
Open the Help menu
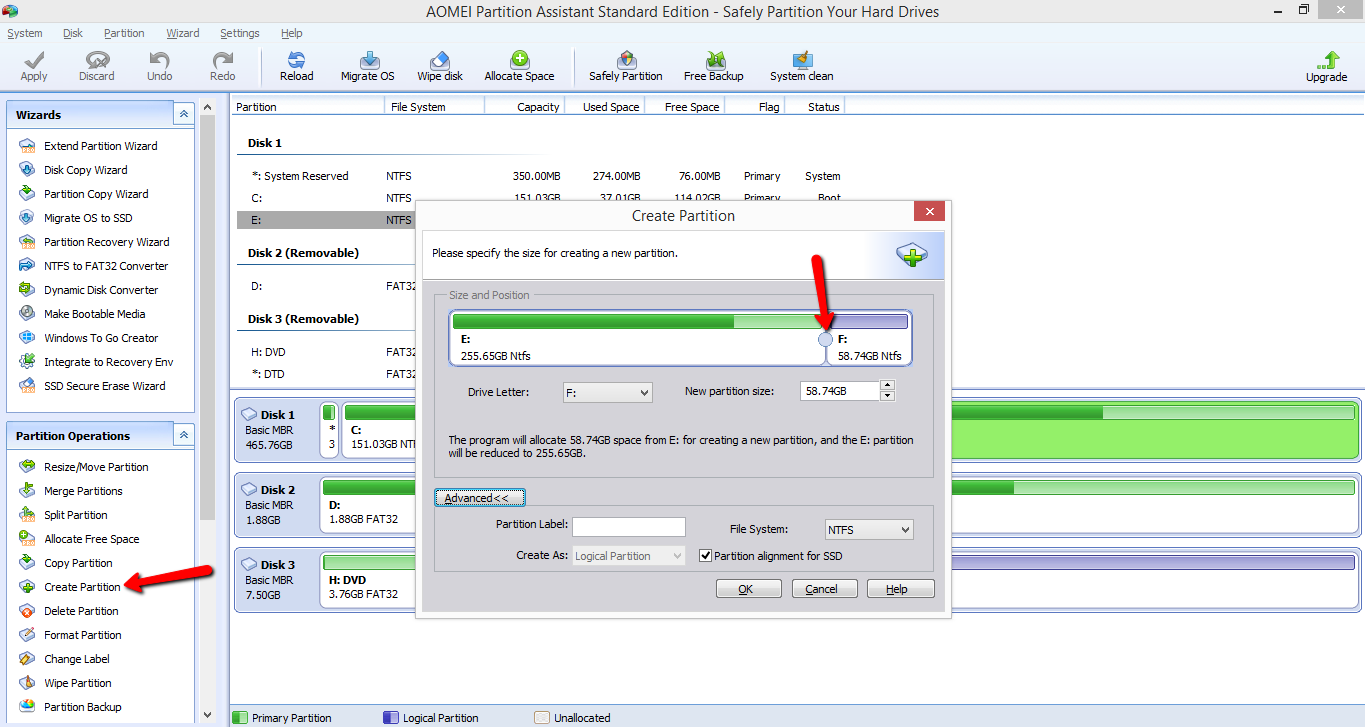point(292,33)
